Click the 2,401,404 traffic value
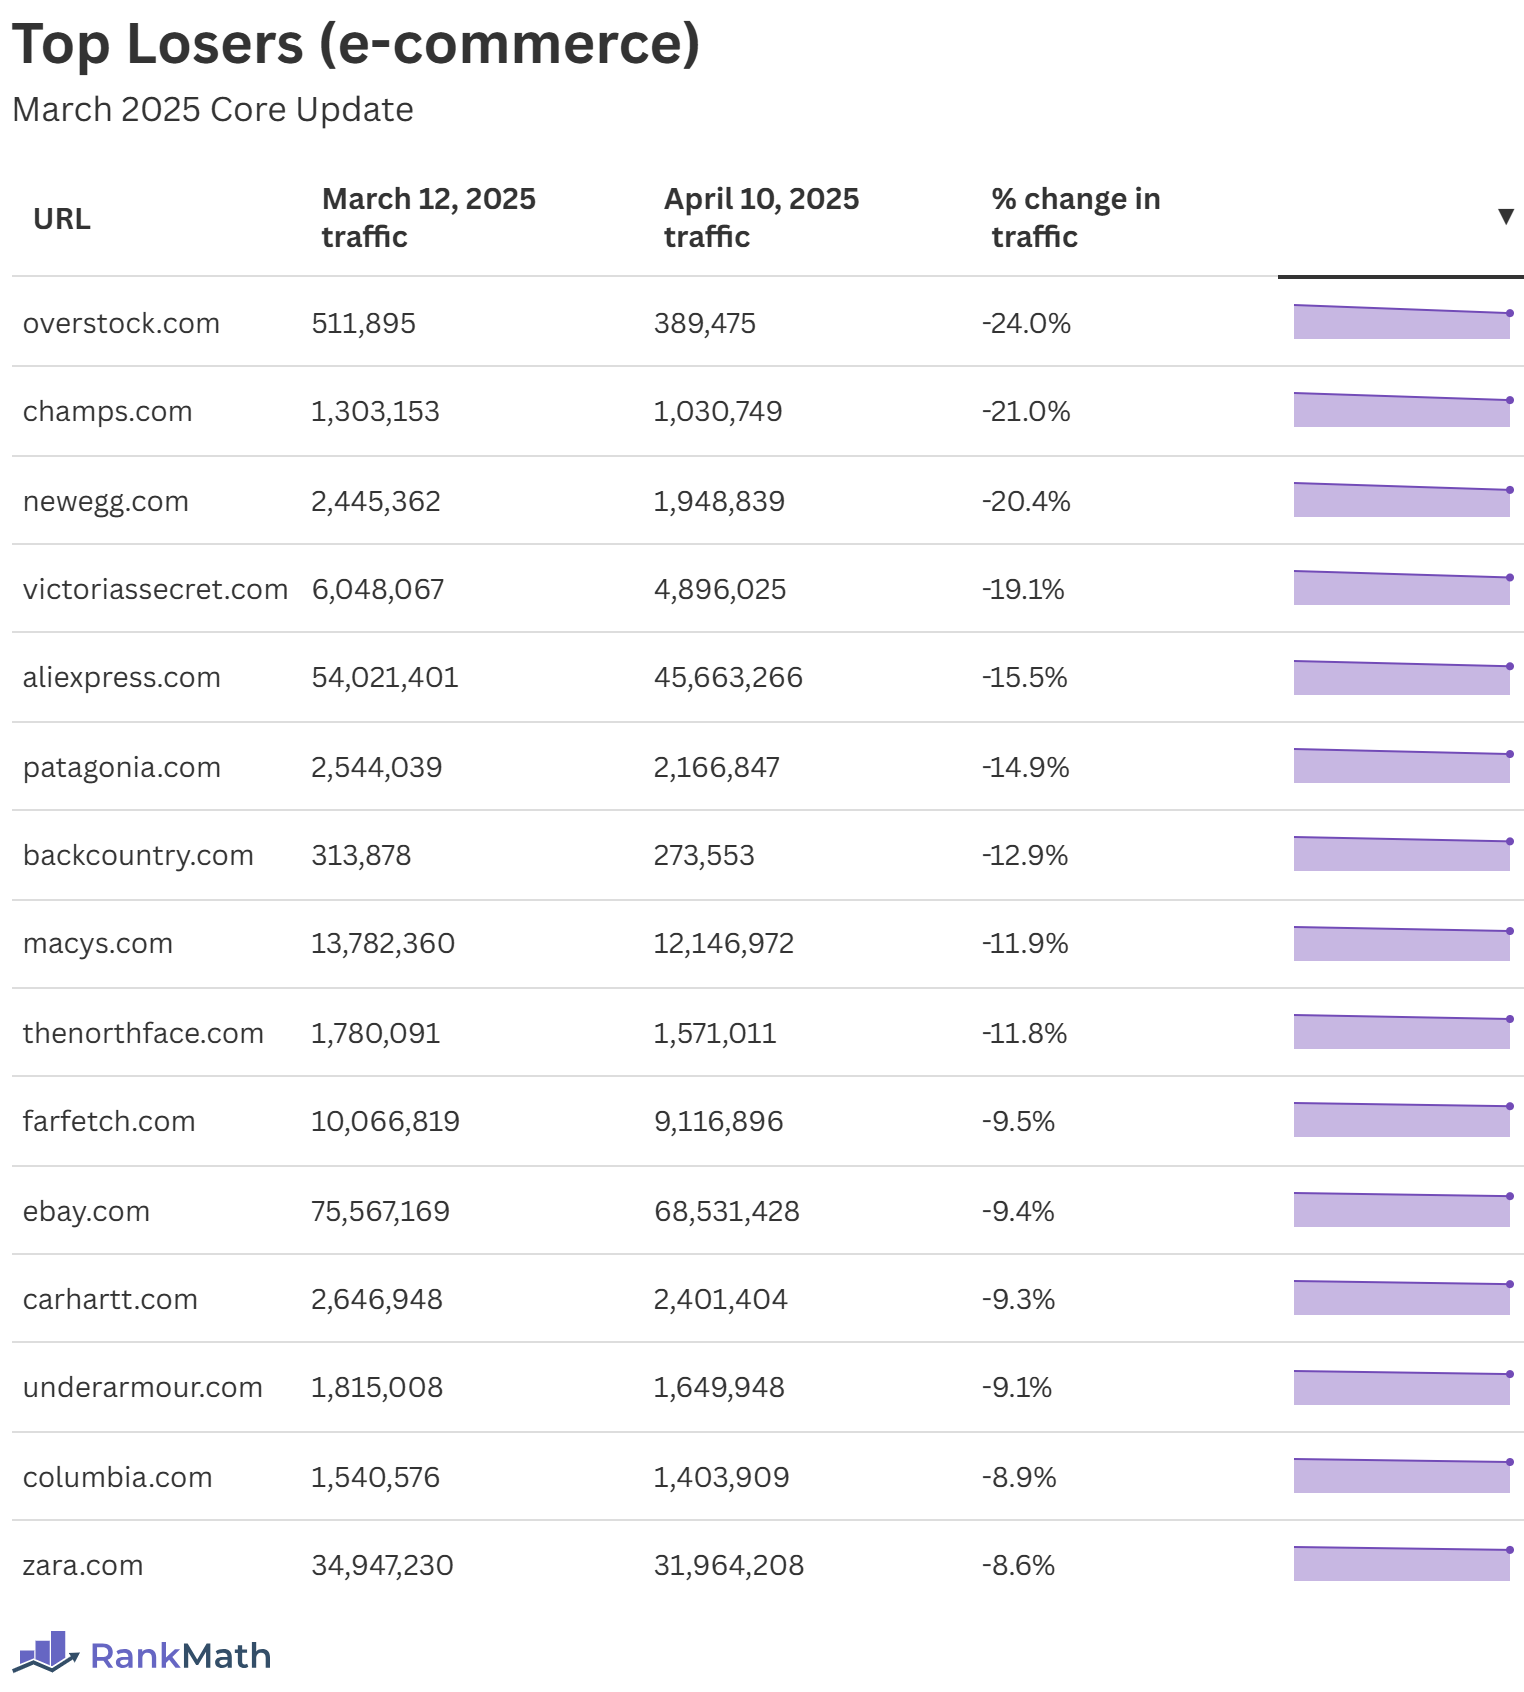 [720, 1299]
